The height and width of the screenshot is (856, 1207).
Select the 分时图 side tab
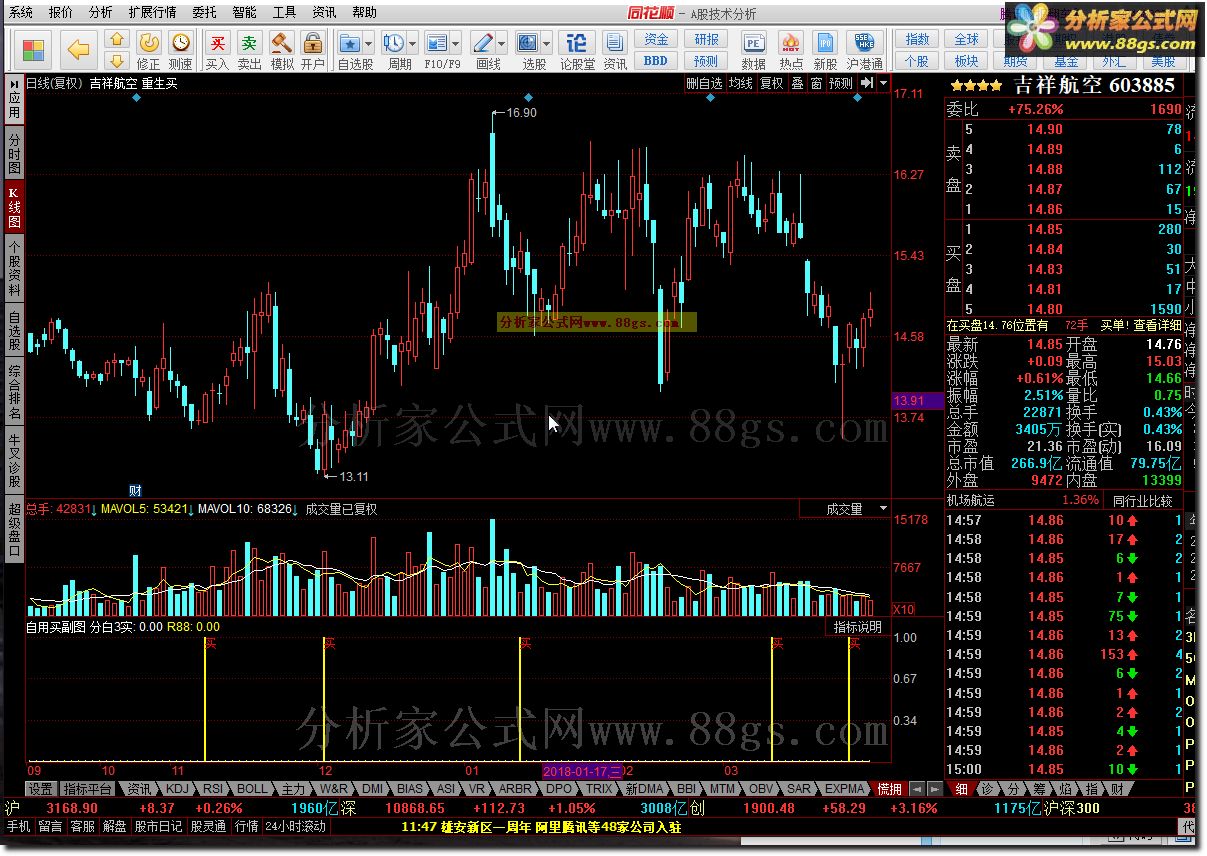coord(14,153)
